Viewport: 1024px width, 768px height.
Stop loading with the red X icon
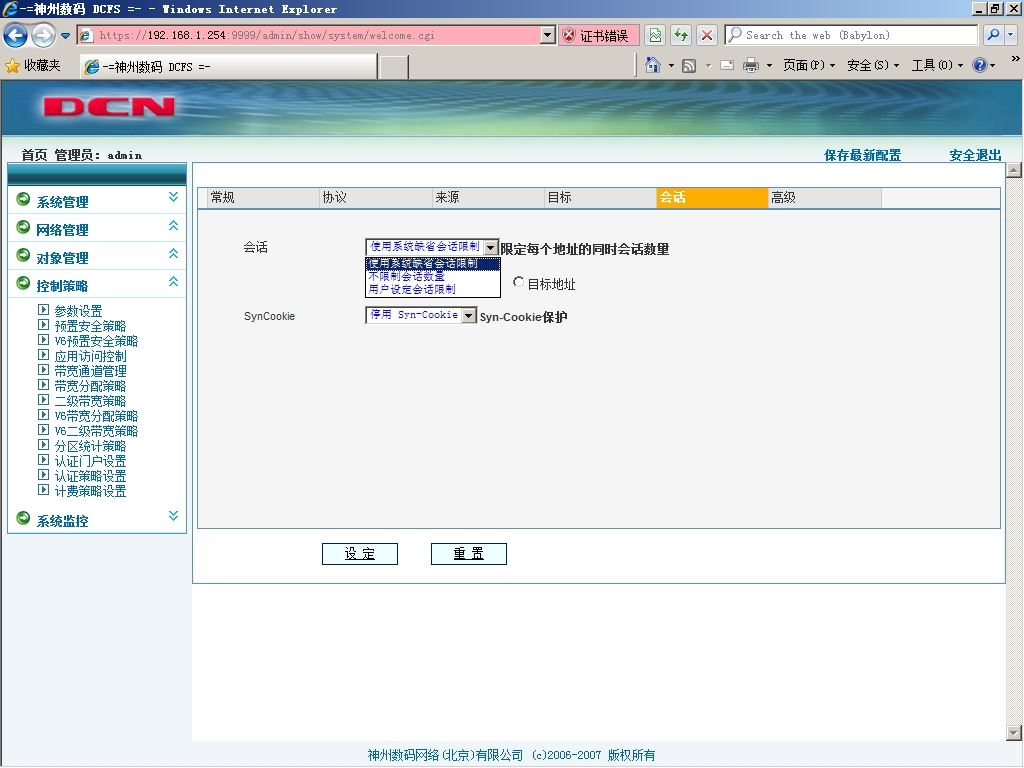click(x=707, y=35)
